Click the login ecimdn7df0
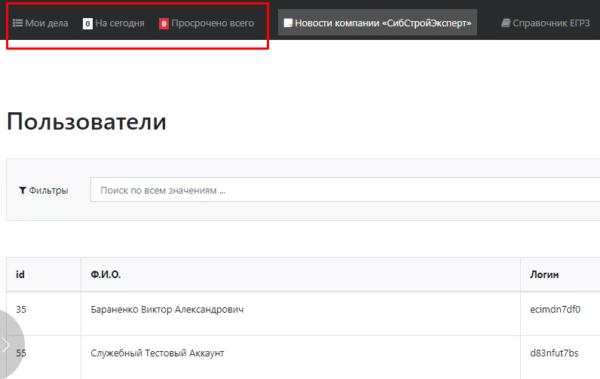 point(555,309)
